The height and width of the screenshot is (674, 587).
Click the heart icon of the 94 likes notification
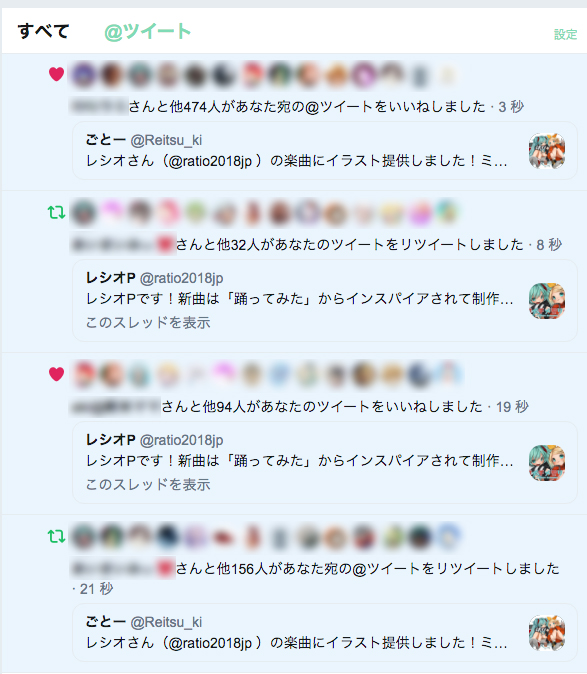click(56, 374)
